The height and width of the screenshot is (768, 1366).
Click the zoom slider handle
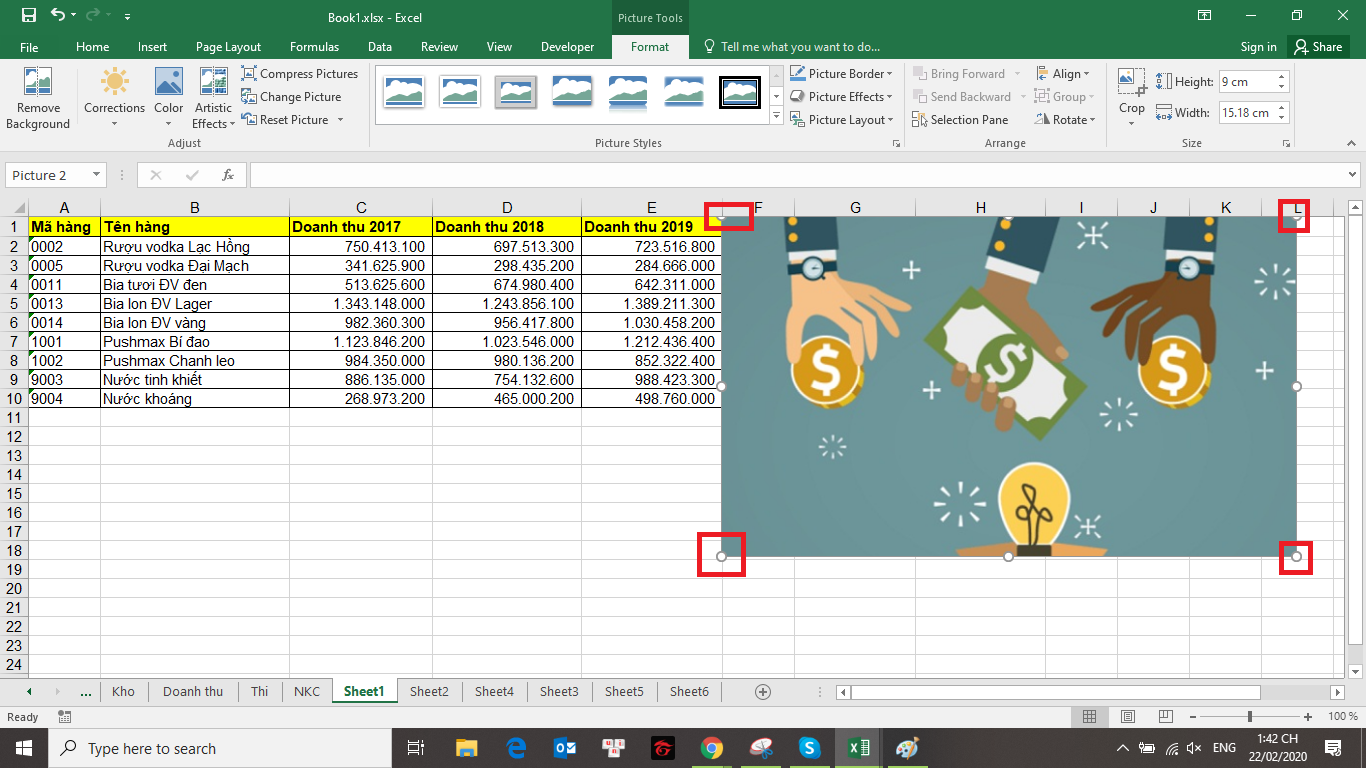1250,717
